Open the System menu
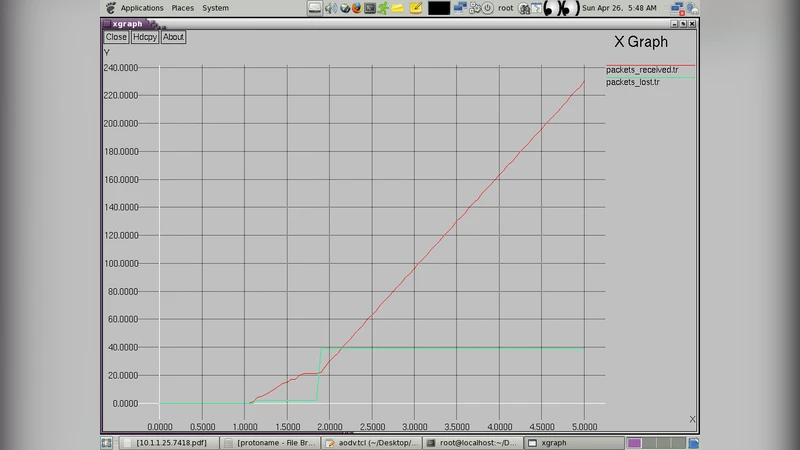The height and width of the screenshot is (450, 800). [215, 8]
